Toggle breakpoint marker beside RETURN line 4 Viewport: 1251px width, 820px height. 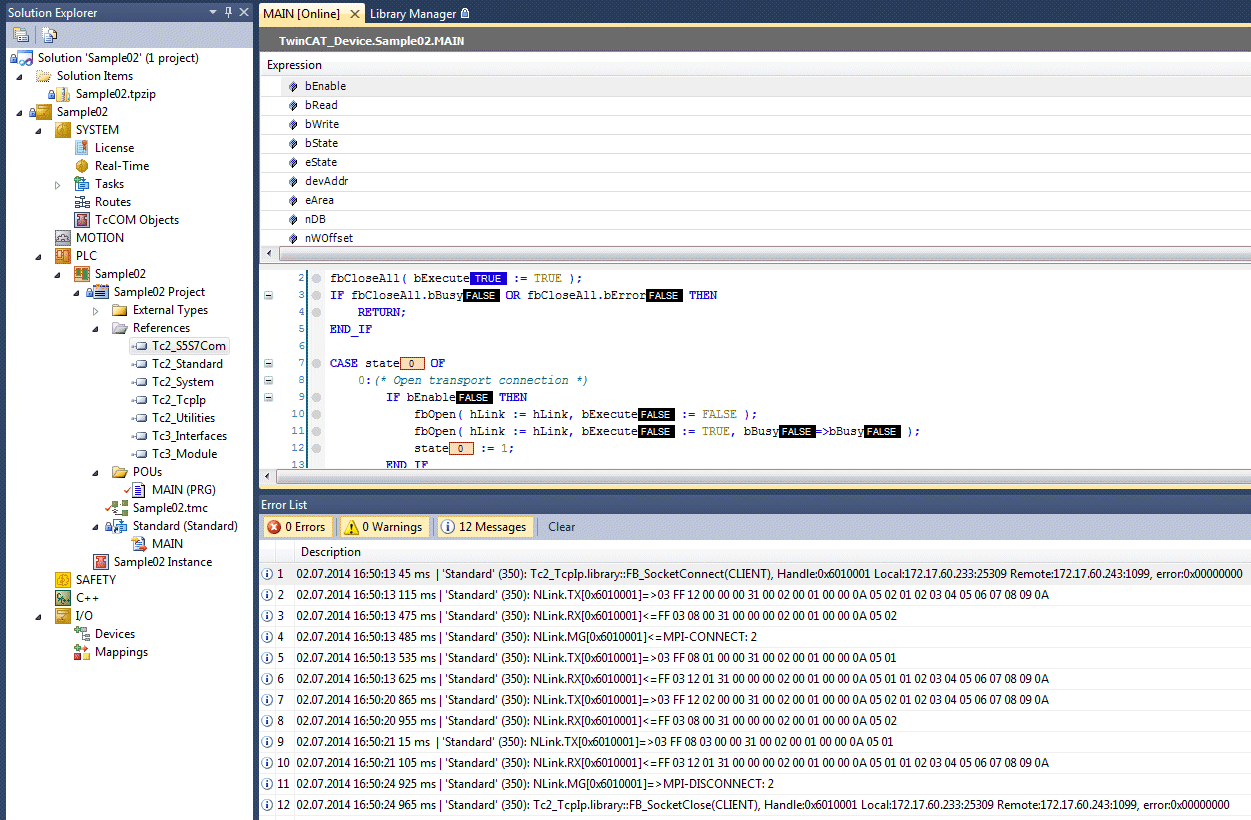coord(316,312)
